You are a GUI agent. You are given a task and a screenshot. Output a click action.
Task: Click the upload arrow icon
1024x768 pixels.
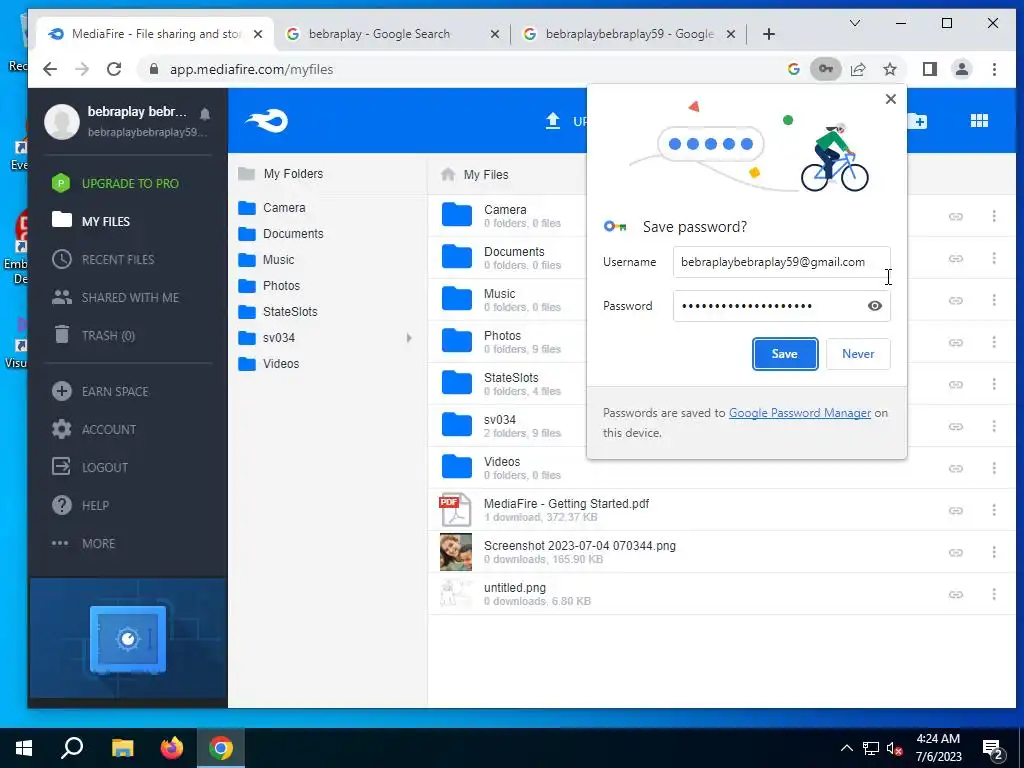click(552, 121)
